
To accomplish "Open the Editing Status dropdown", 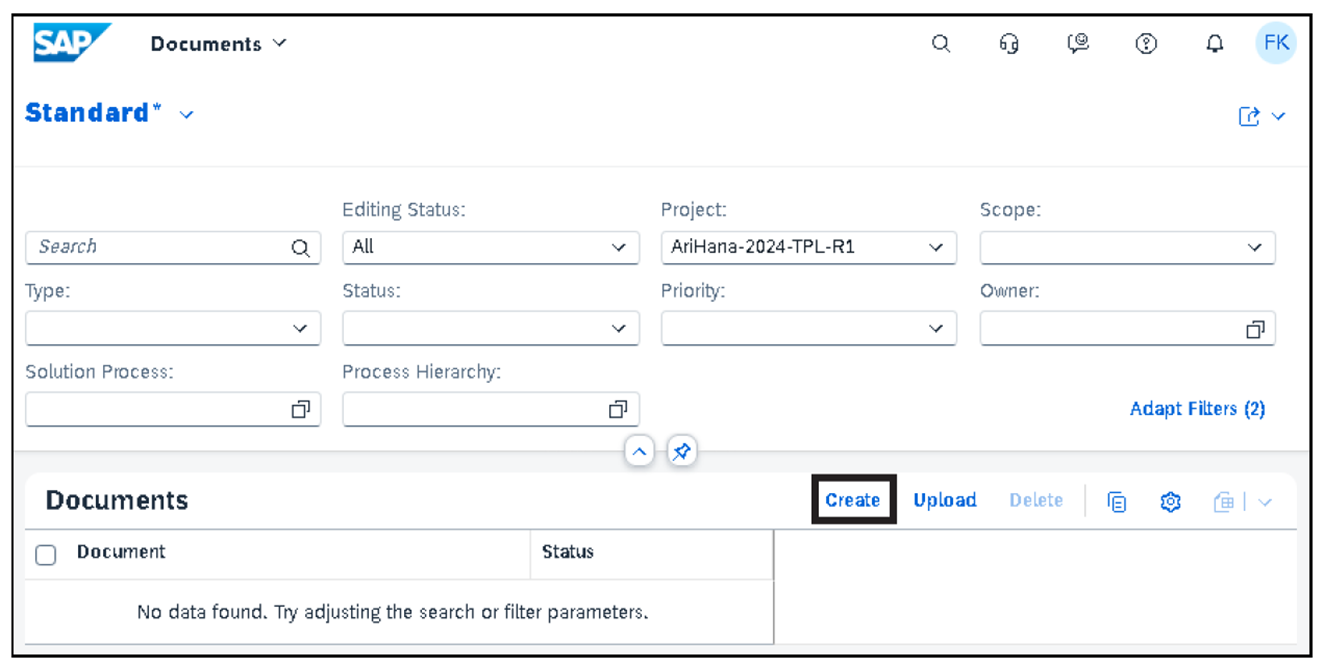I will pos(619,247).
